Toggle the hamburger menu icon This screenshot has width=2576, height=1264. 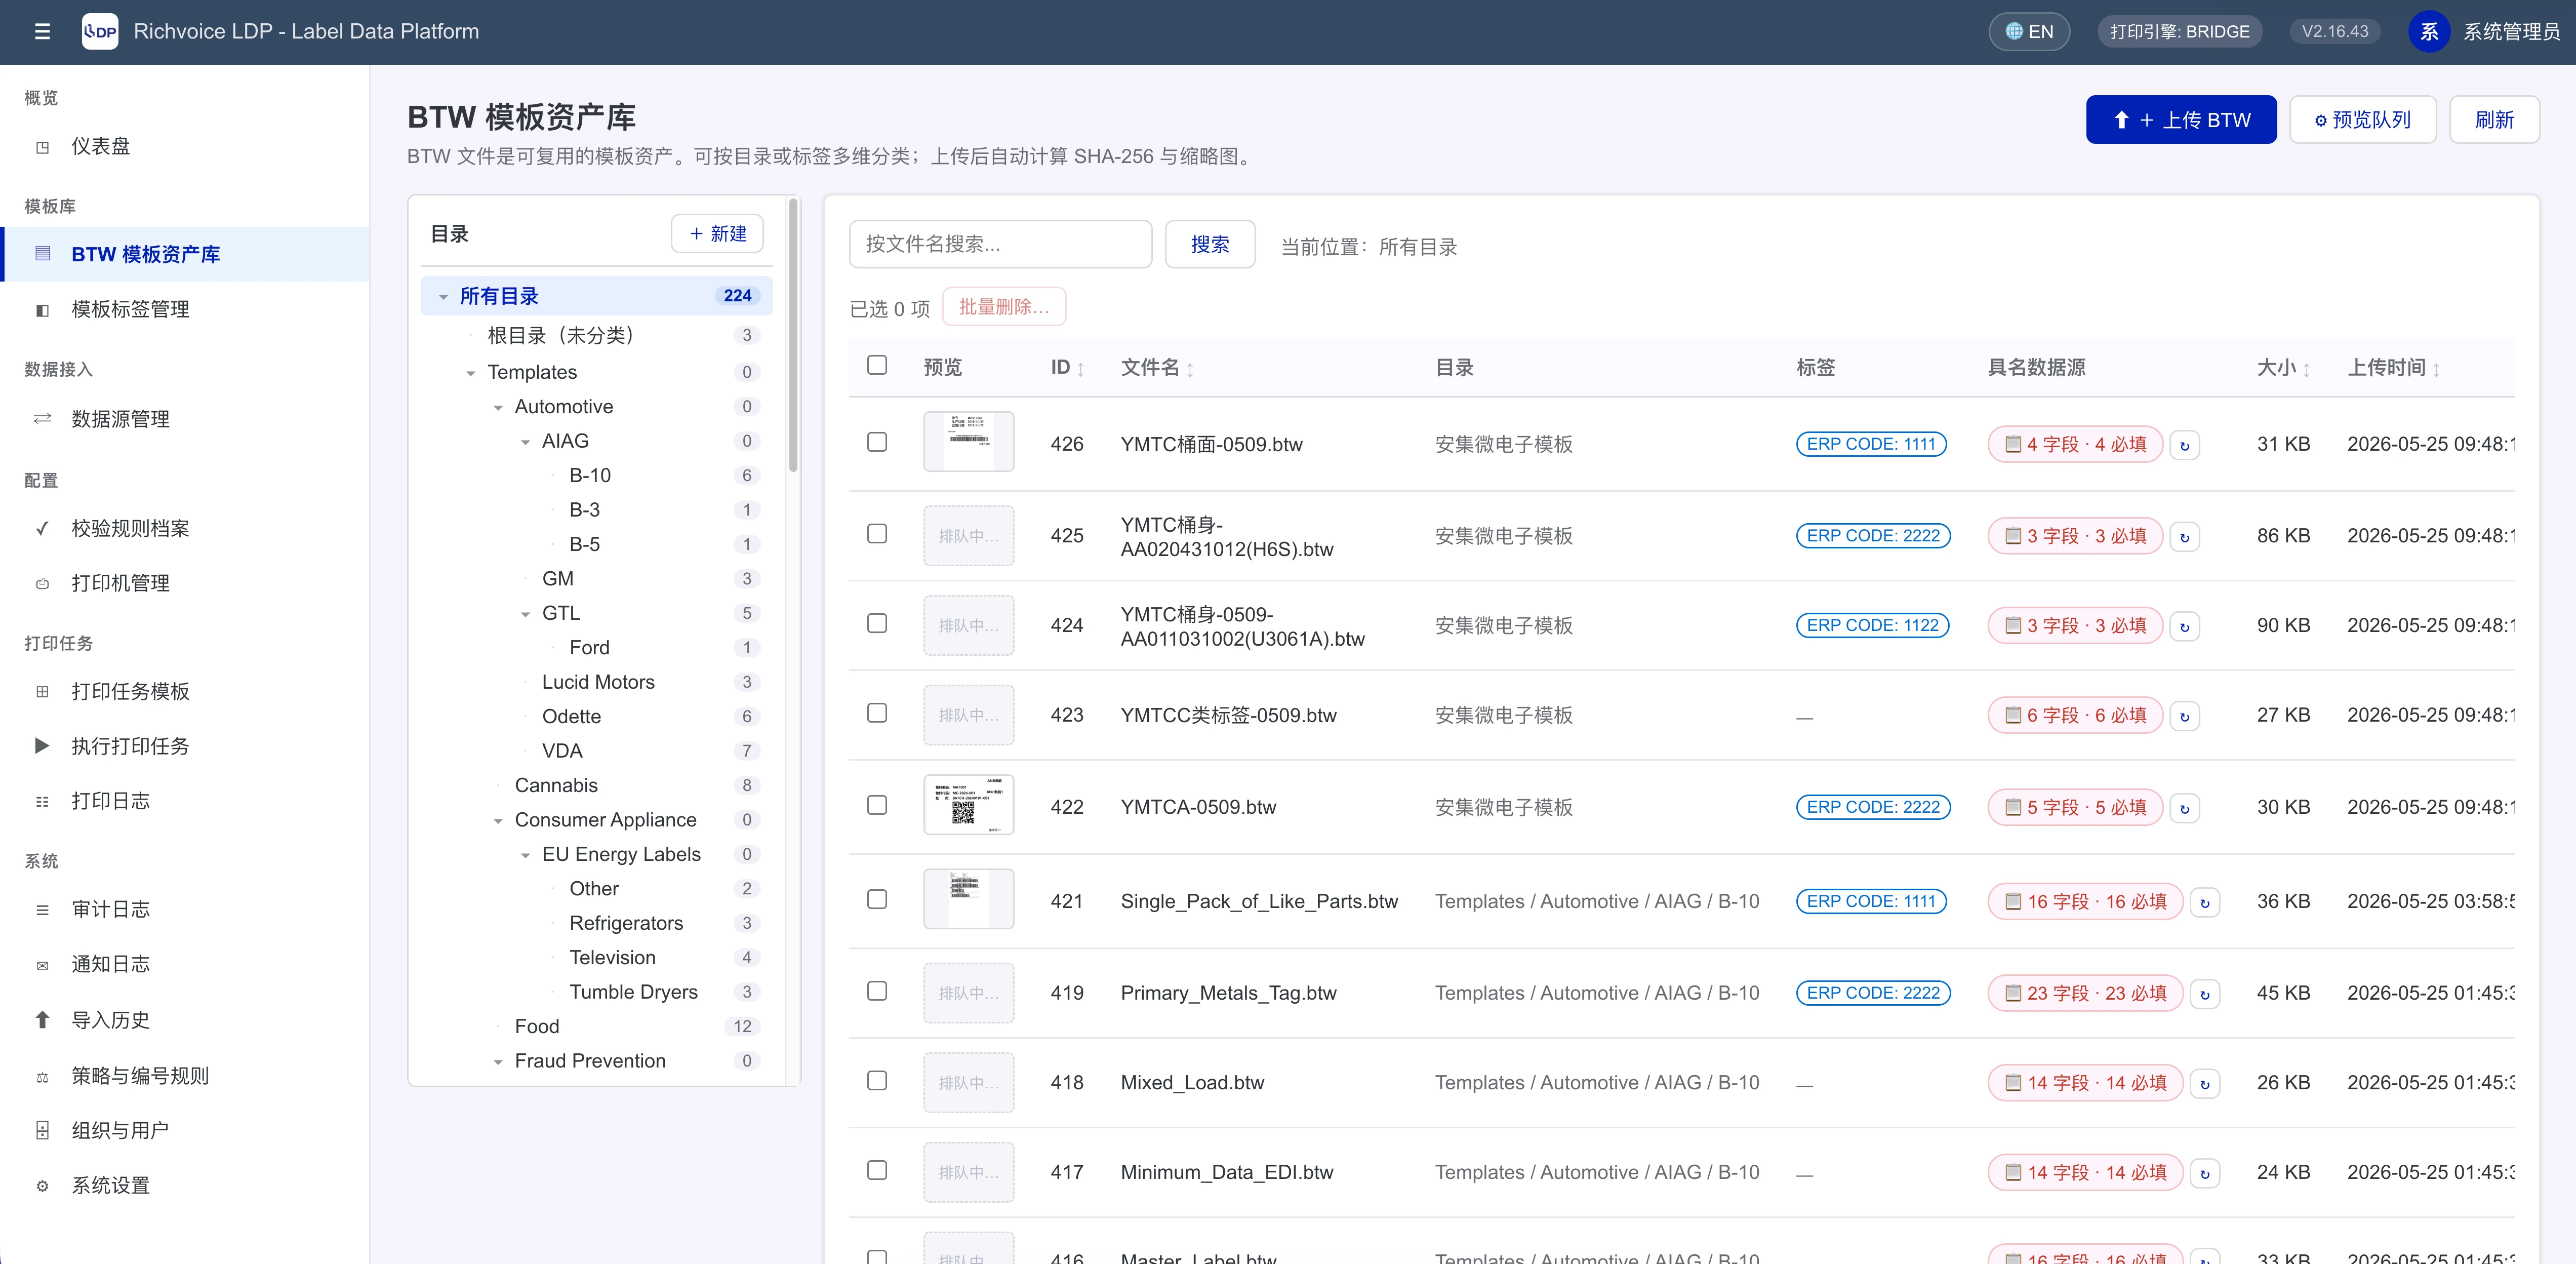pos(42,31)
